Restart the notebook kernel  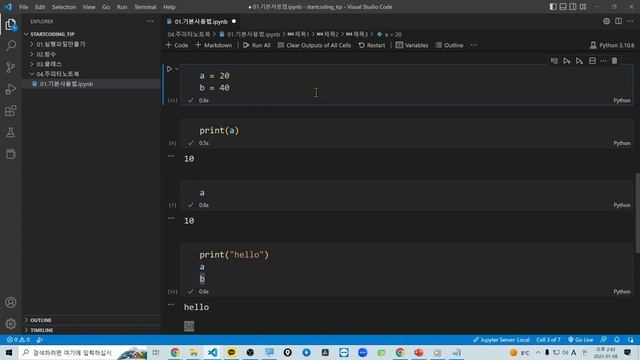371,45
